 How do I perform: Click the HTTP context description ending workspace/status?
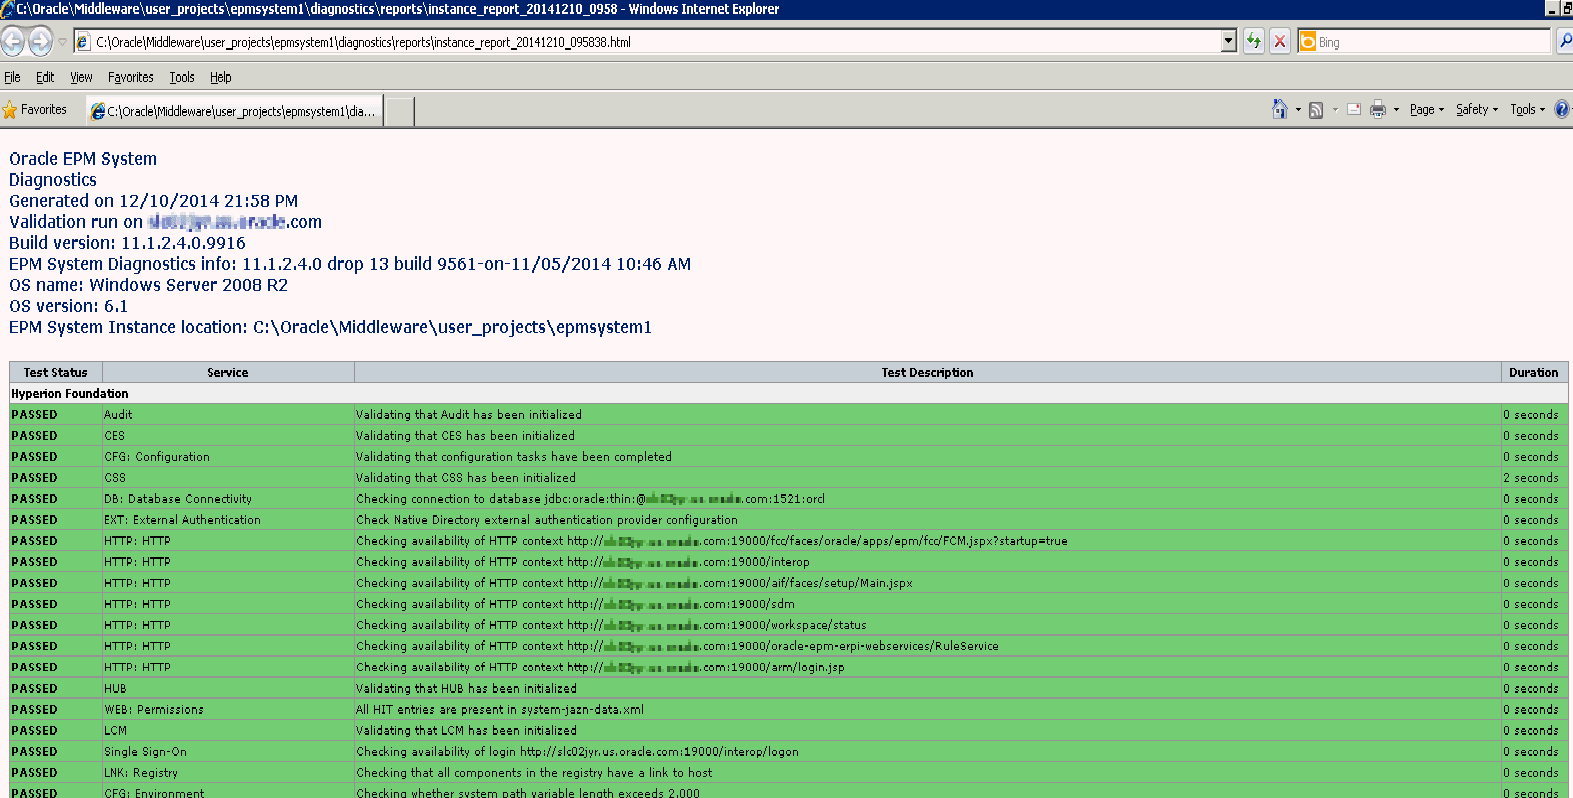pos(611,624)
